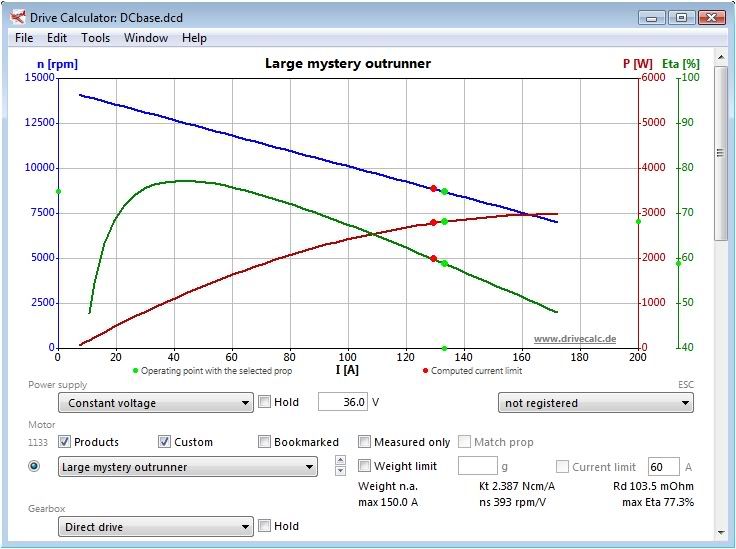Click the Drive Calculator title bar icon
The height and width of the screenshot is (549, 736).
pos(18,17)
